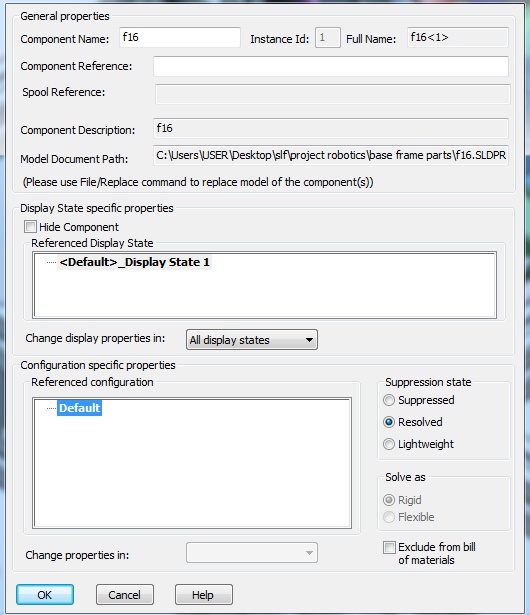The height and width of the screenshot is (615, 530).
Task: Click the Configuration specific properties heading
Action: click(98, 365)
